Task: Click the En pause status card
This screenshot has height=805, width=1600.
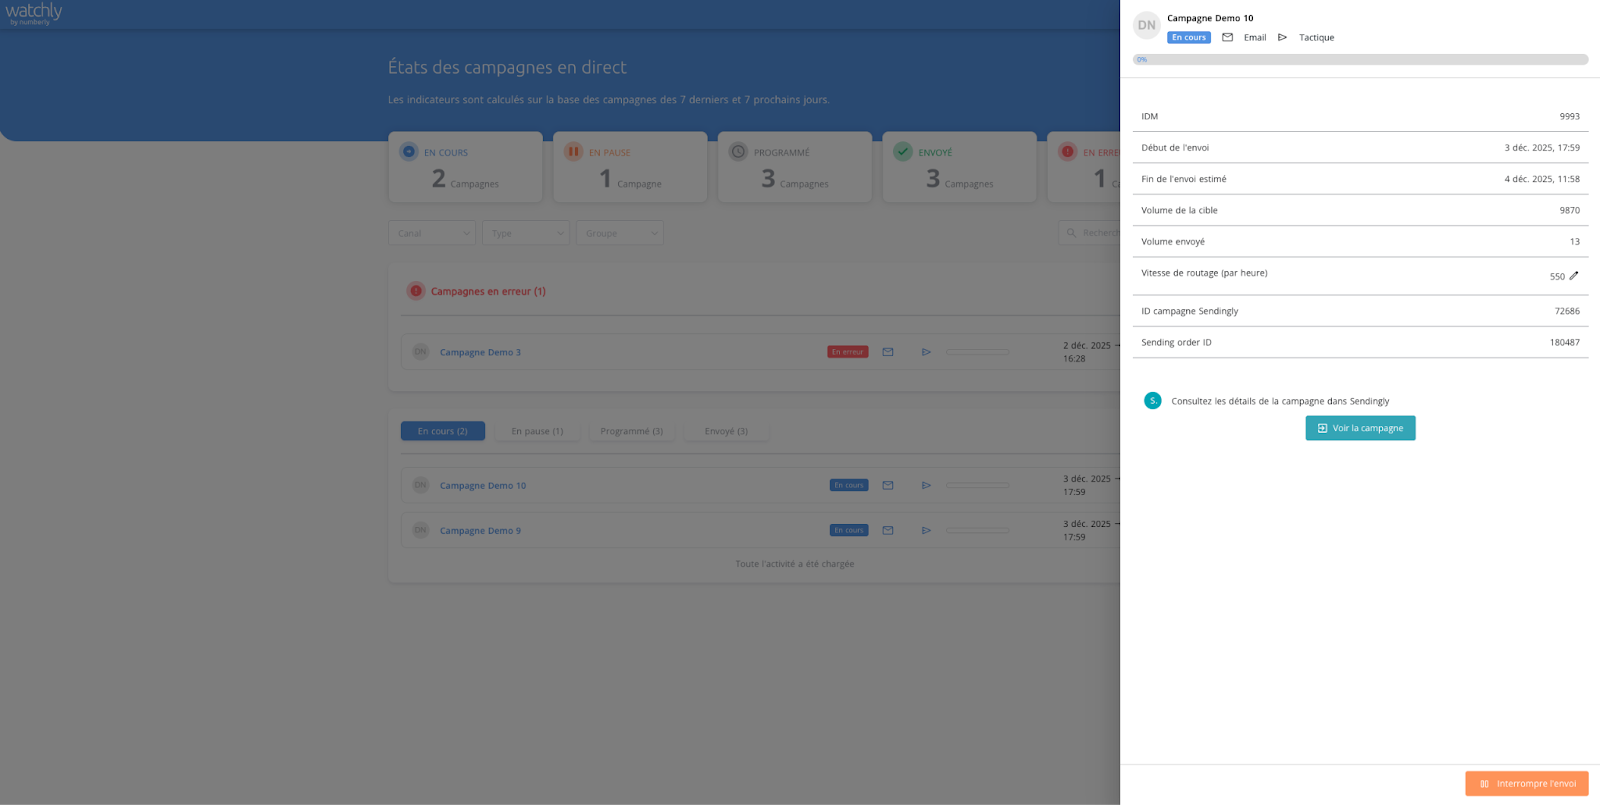Action: point(630,167)
